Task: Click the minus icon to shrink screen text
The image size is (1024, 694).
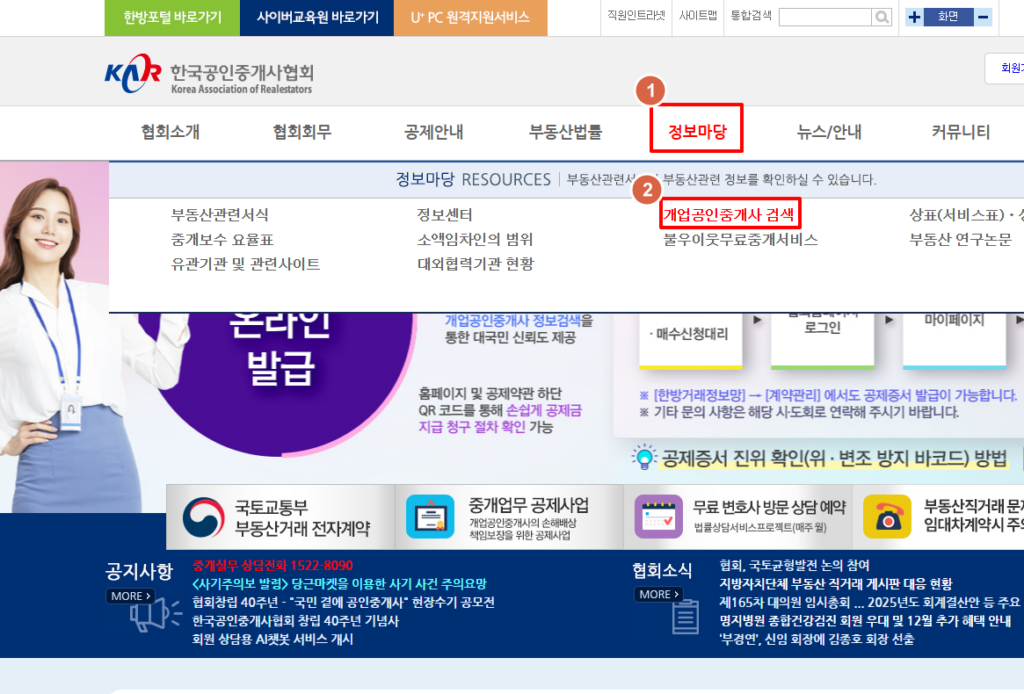Action: [983, 17]
